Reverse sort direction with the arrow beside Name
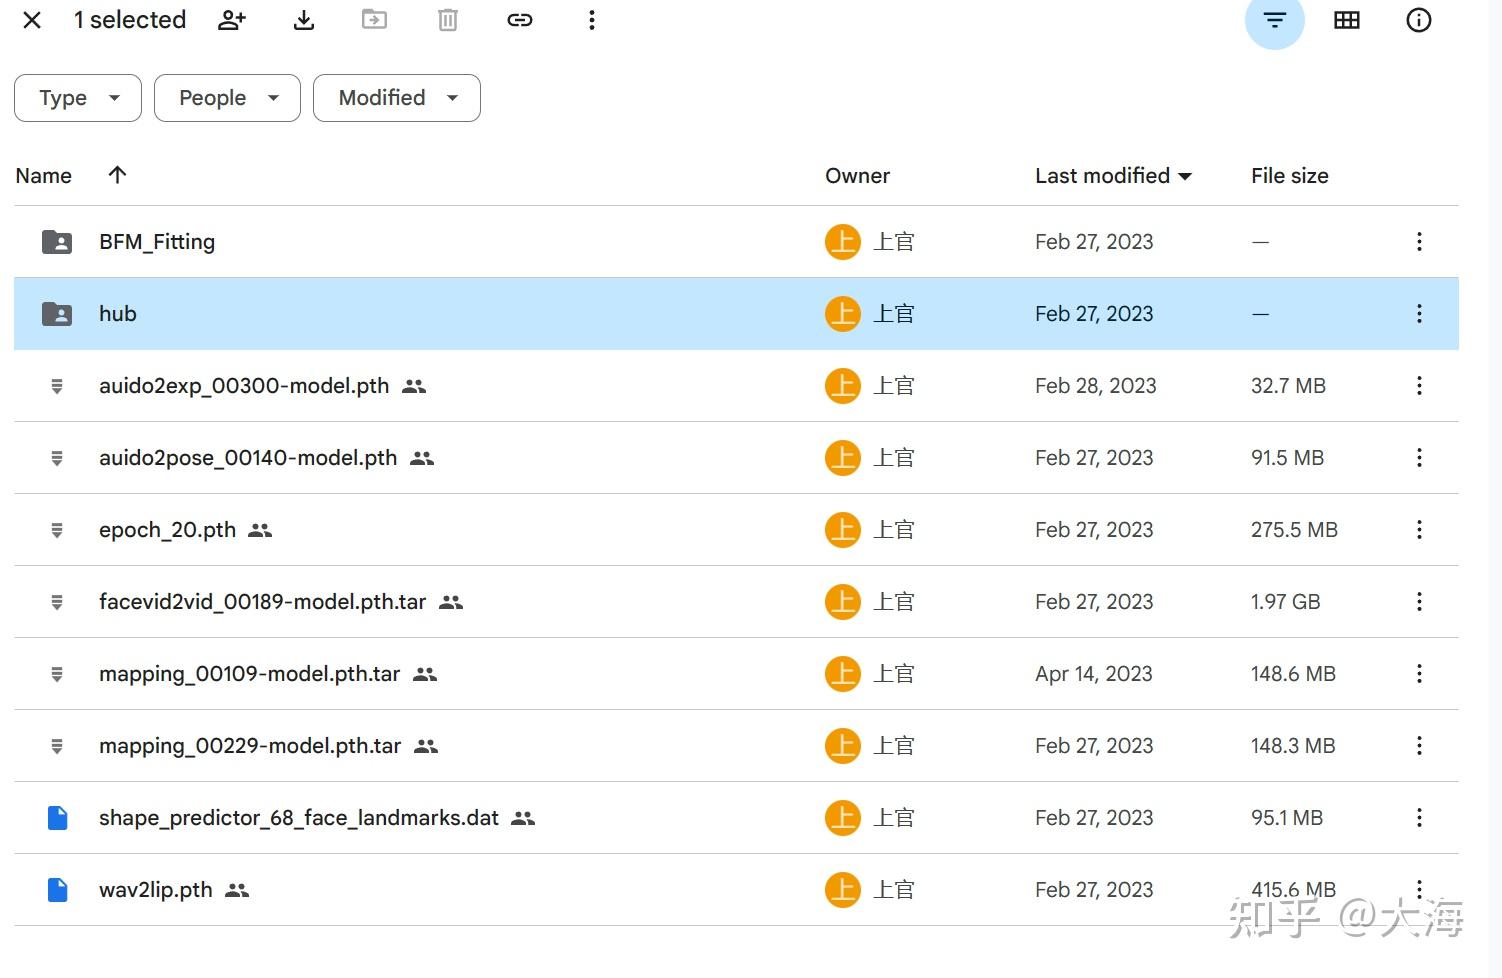The height and width of the screenshot is (978, 1502). (x=117, y=175)
